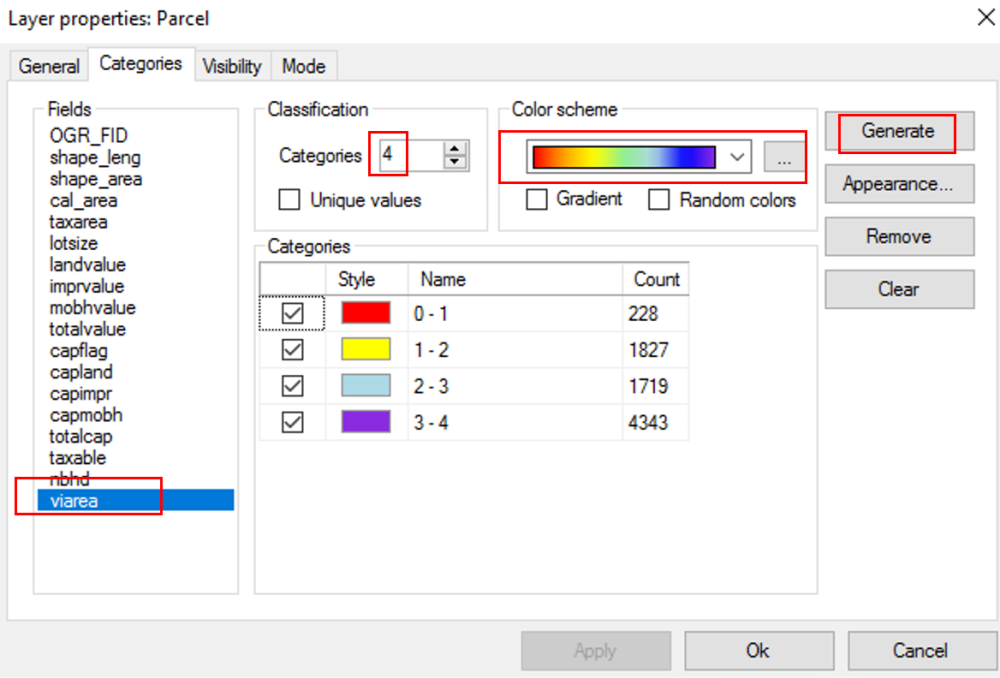Increase Categories with the up spinner arrow

[x=454, y=150]
